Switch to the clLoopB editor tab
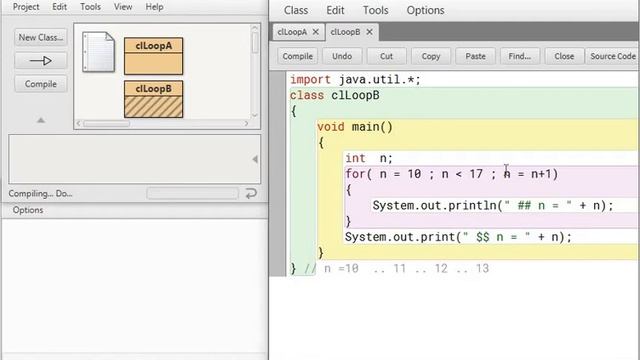 coord(345,32)
